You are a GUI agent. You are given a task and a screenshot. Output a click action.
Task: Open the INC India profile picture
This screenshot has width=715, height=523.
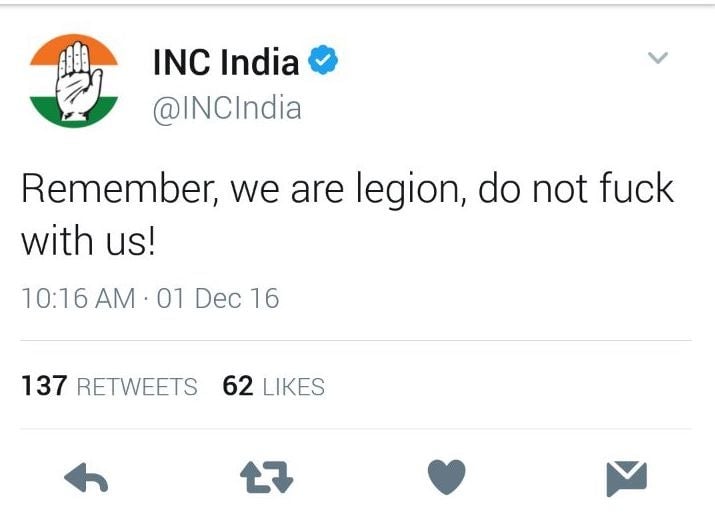[x=74, y=81]
